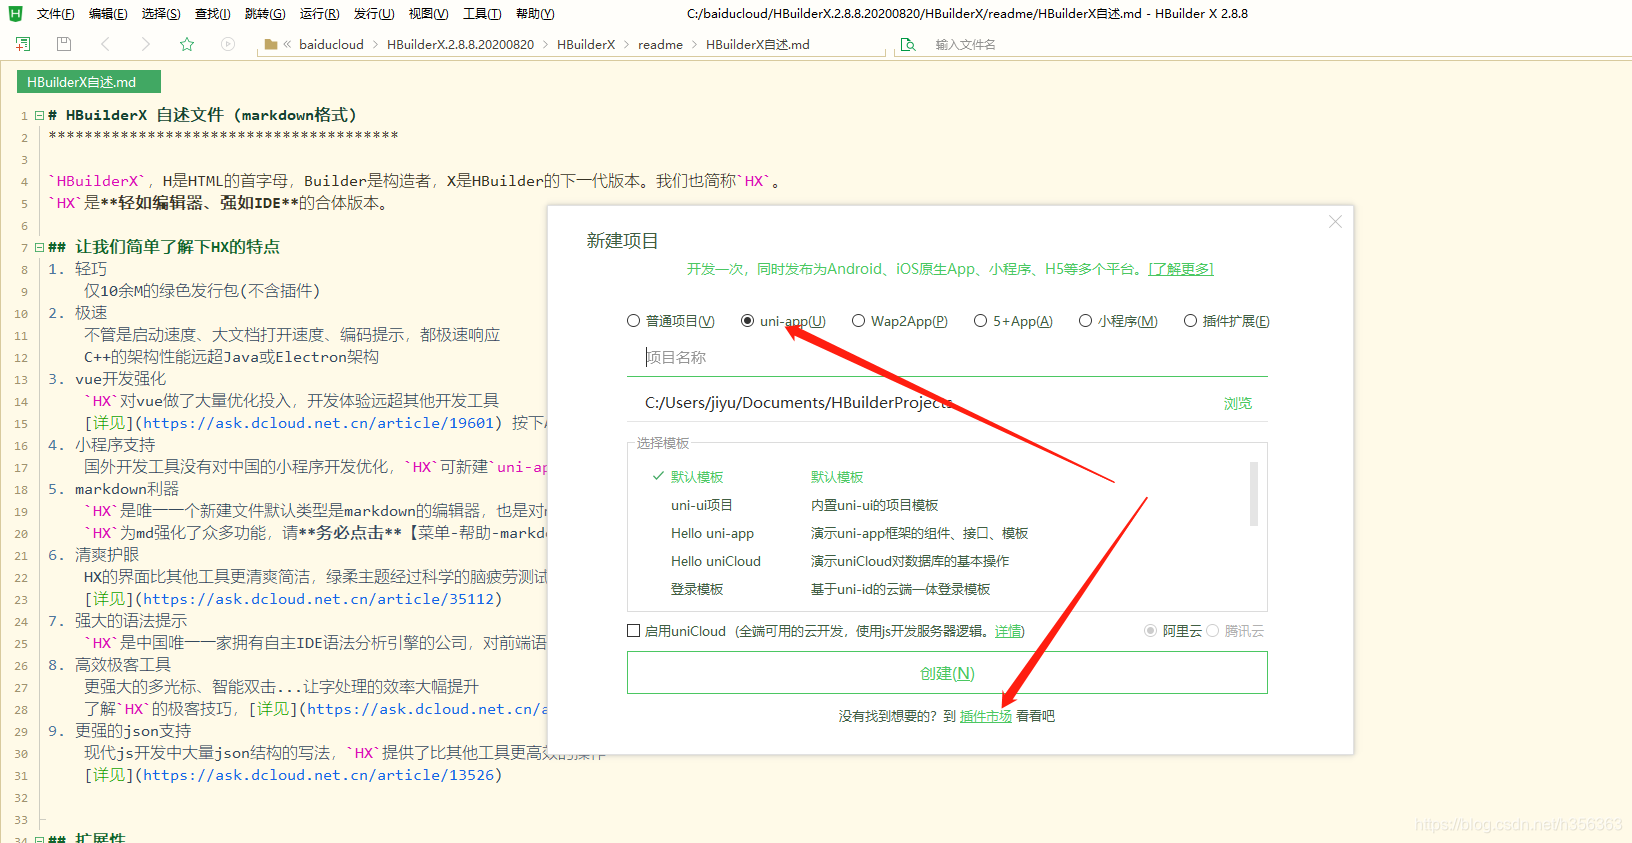Open the 文件 menu
Image resolution: width=1632 pixels, height=843 pixels.
[55, 14]
